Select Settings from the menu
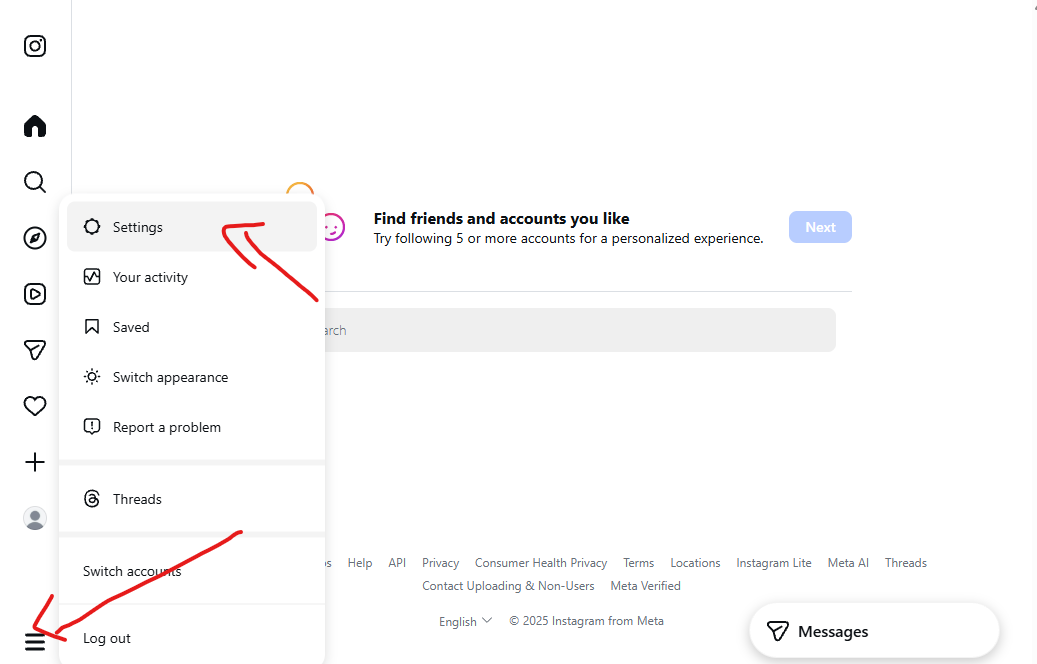This screenshot has width=1037, height=664. [x=192, y=227]
